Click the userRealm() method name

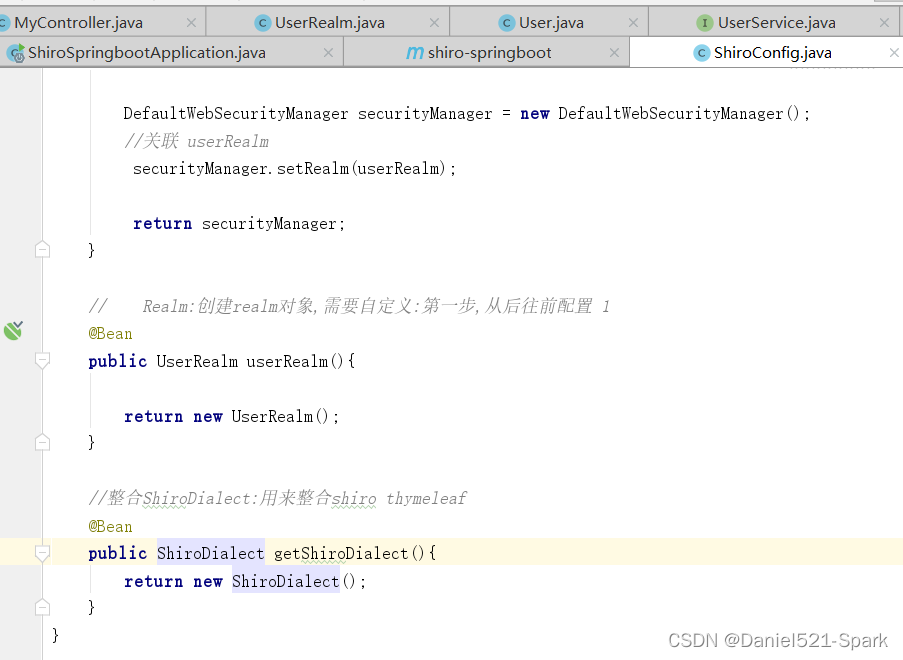pos(287,361)
